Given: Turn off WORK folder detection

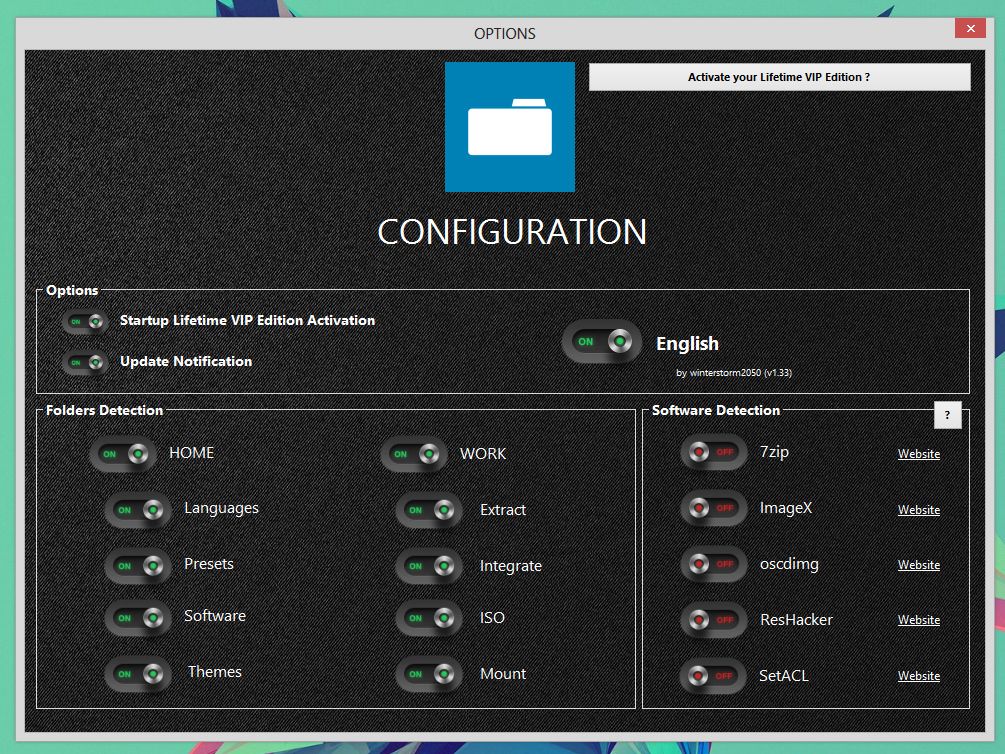Looking at the screenshot, I should click(x=414, y=454).
